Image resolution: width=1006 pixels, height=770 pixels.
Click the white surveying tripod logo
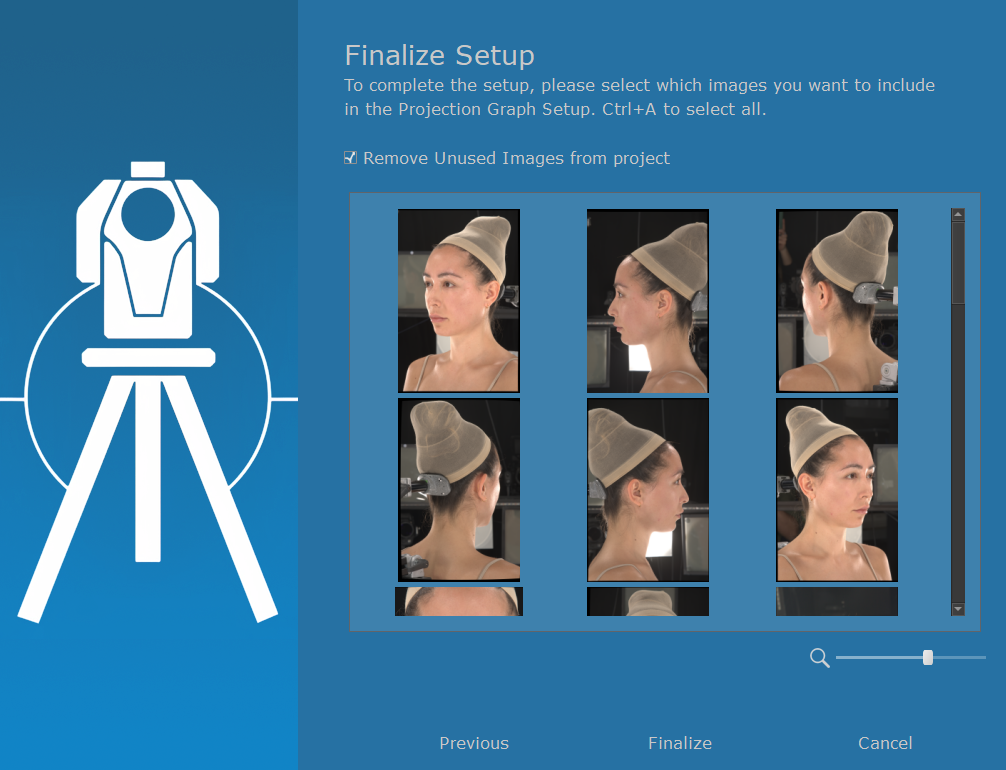tap(148, 391)
